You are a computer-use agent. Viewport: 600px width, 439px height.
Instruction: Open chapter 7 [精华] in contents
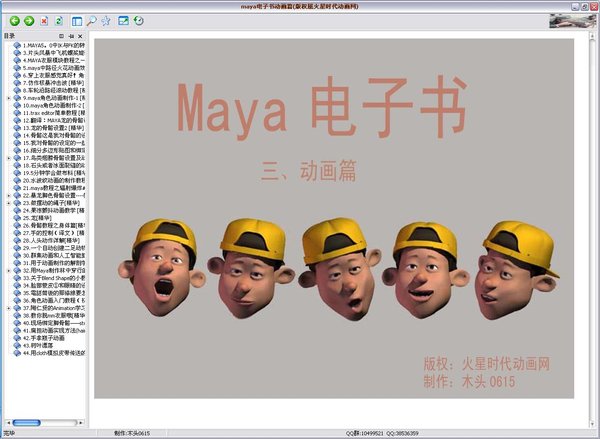click(53, 83)
